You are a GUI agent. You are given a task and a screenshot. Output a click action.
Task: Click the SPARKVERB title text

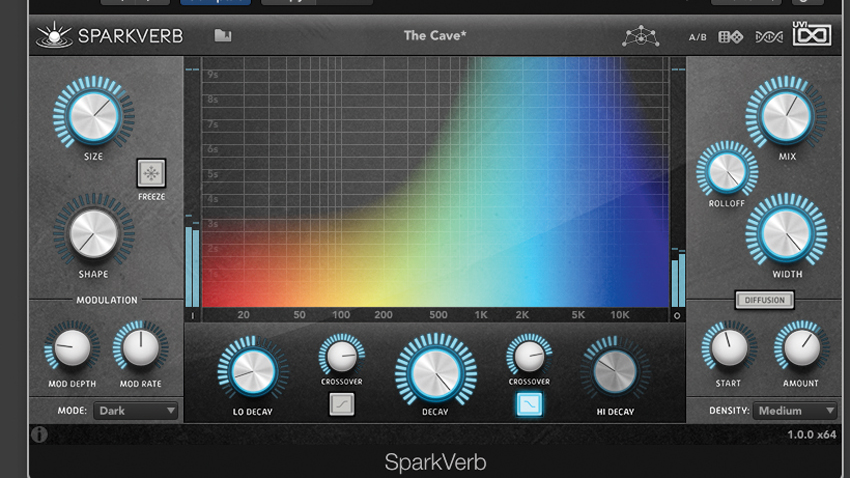coord(130,36)
